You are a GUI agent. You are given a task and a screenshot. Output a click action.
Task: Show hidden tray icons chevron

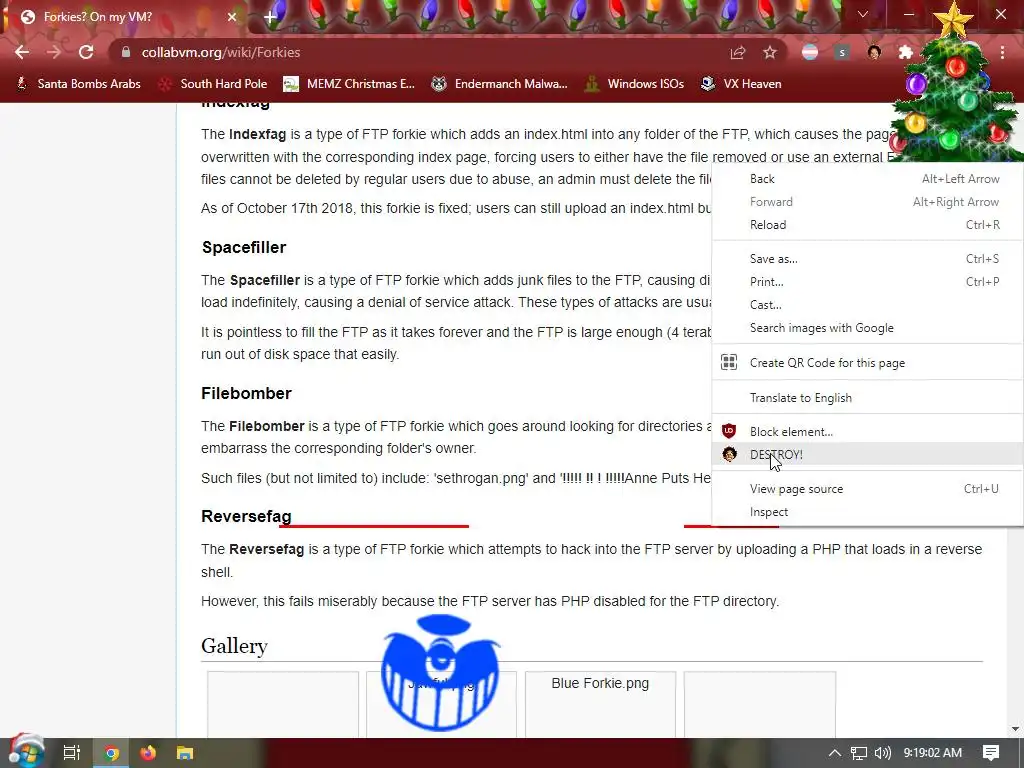click(x=835, y=753)
